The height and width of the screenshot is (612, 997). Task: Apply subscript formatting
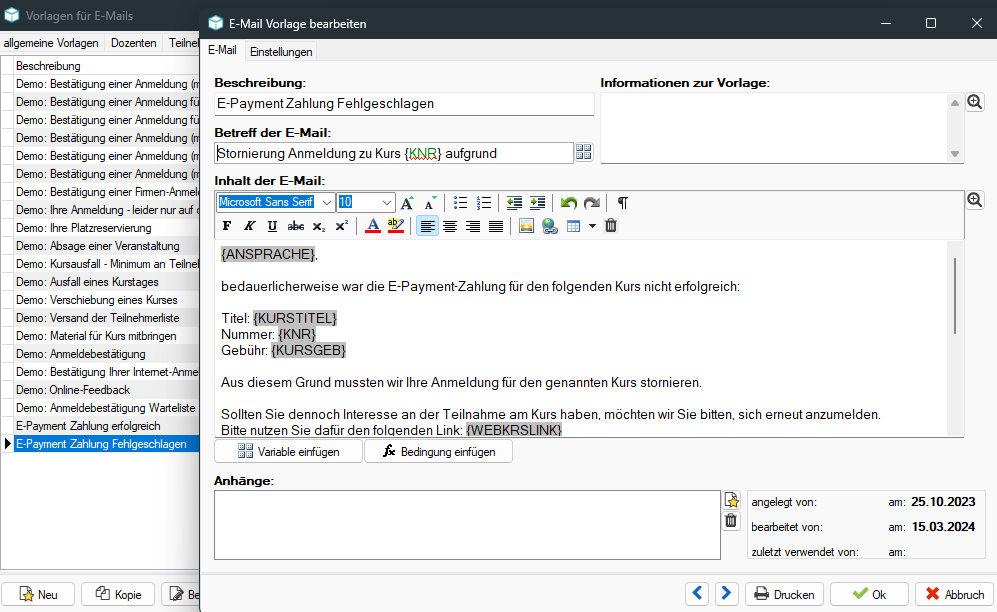pyautogui.click(x=319, y=226)
